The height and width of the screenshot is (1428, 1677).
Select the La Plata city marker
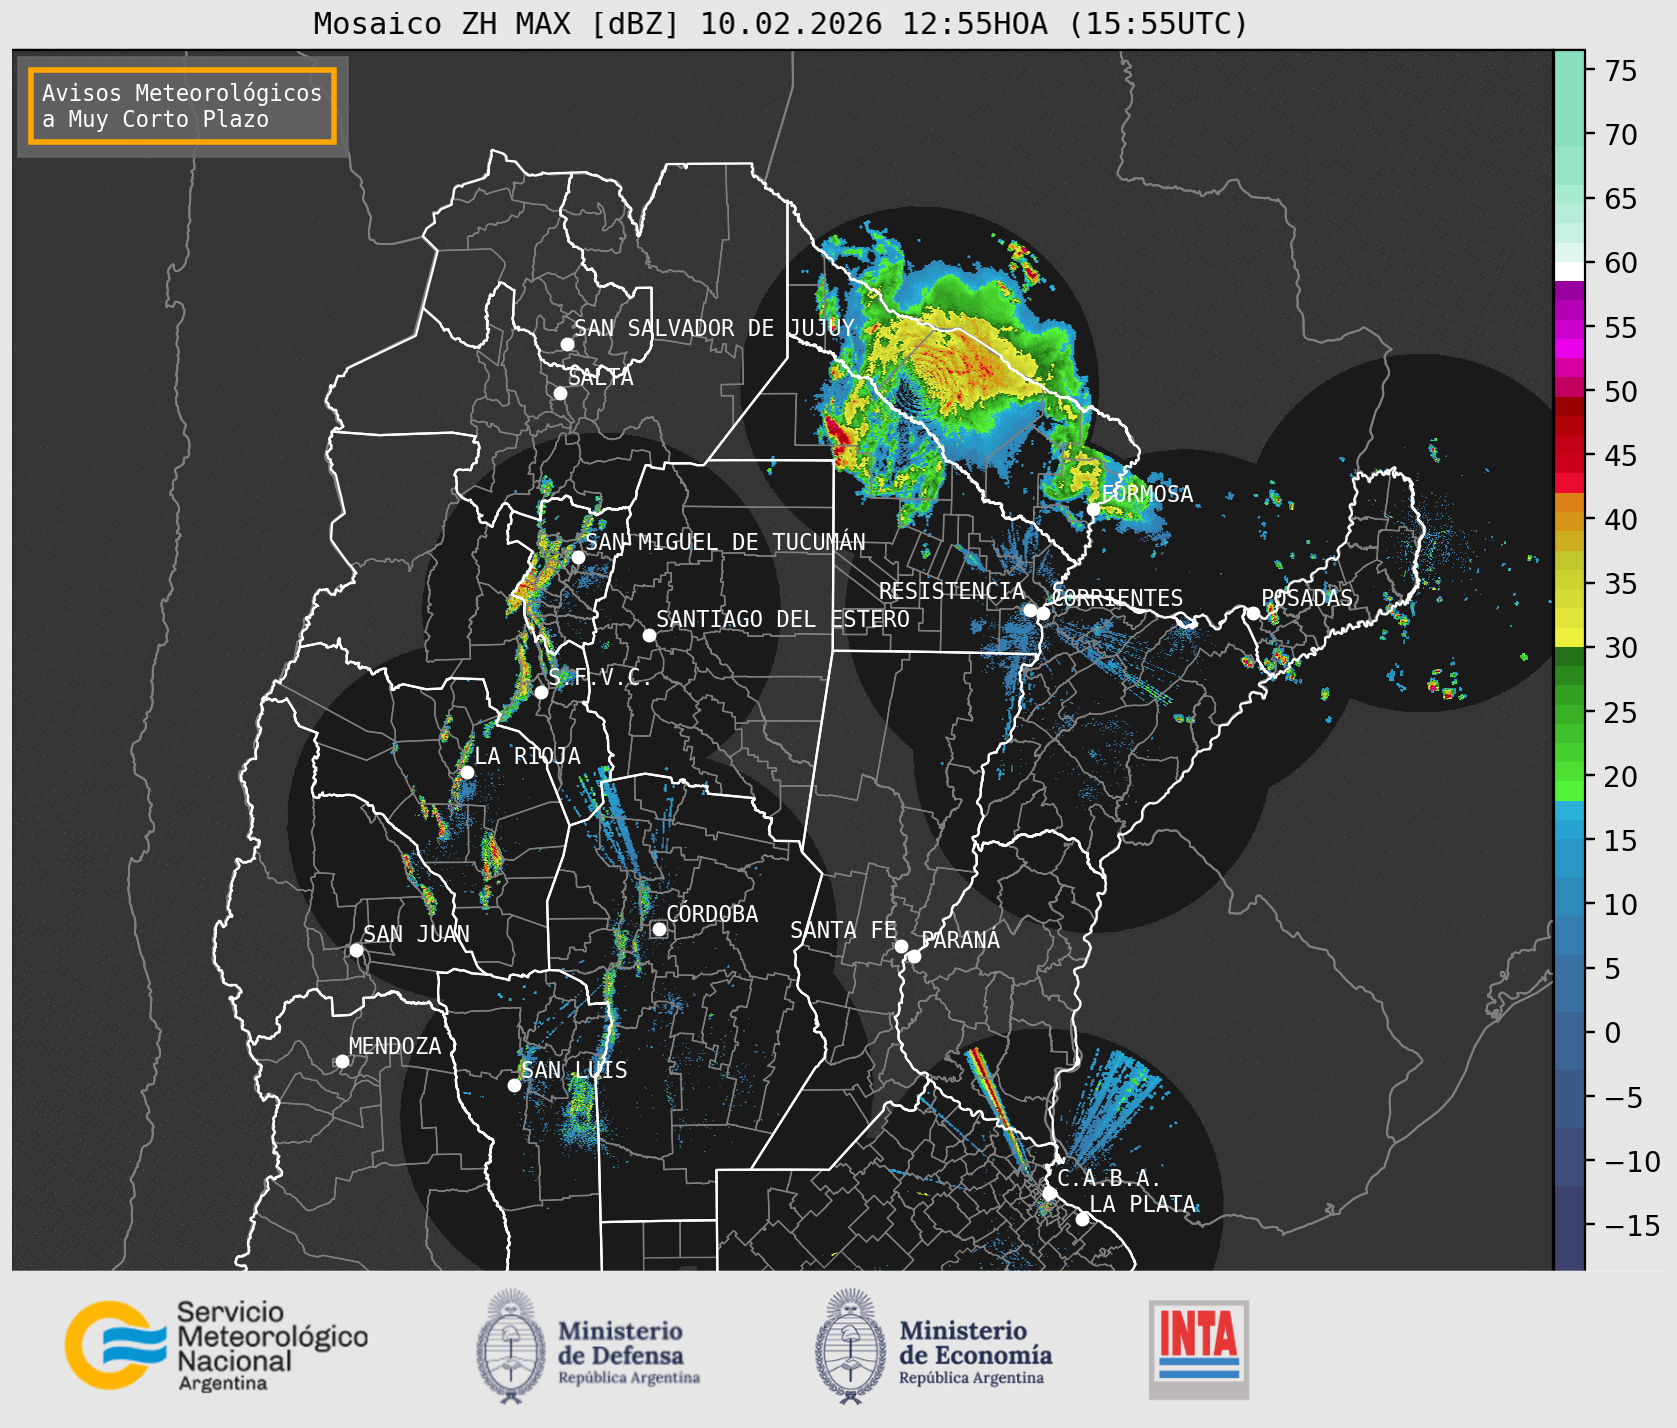1082,1218
